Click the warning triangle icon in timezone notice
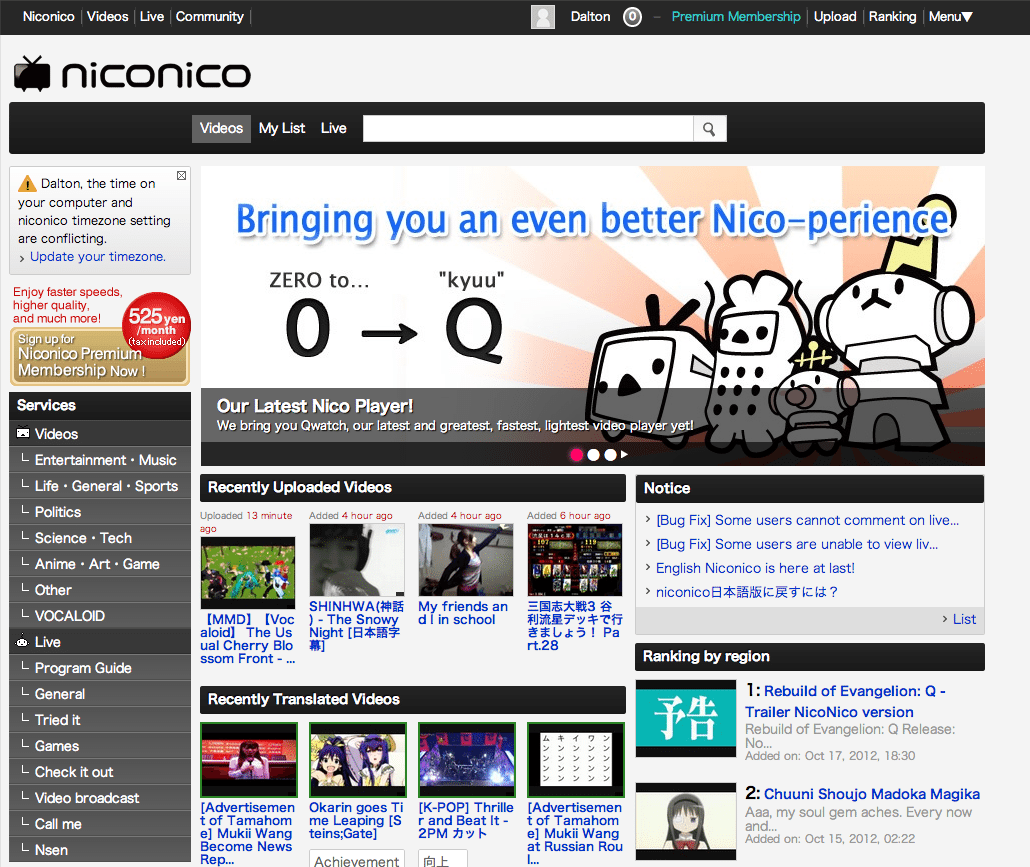The height and width of the screenshot is (867, 1030). (27, 183)
